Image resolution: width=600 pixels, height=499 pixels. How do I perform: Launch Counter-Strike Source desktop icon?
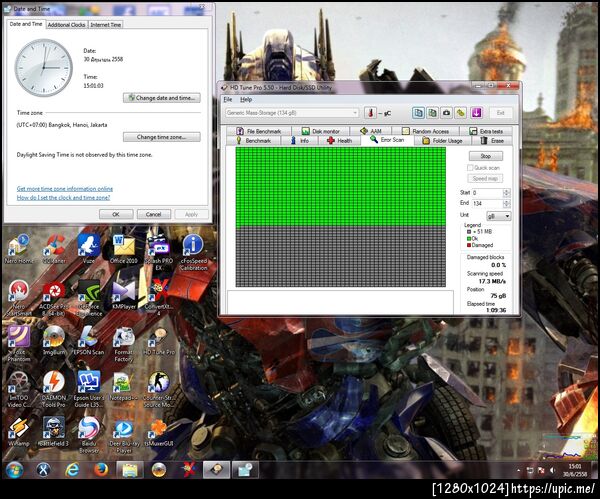pos(158,389)
